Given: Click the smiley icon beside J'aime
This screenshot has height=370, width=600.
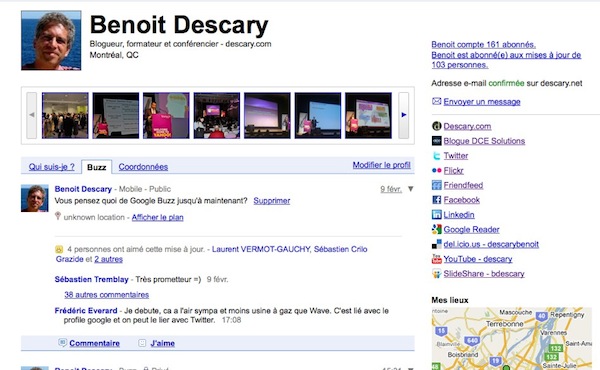Looking at the screenshot, I should (142, 343).
